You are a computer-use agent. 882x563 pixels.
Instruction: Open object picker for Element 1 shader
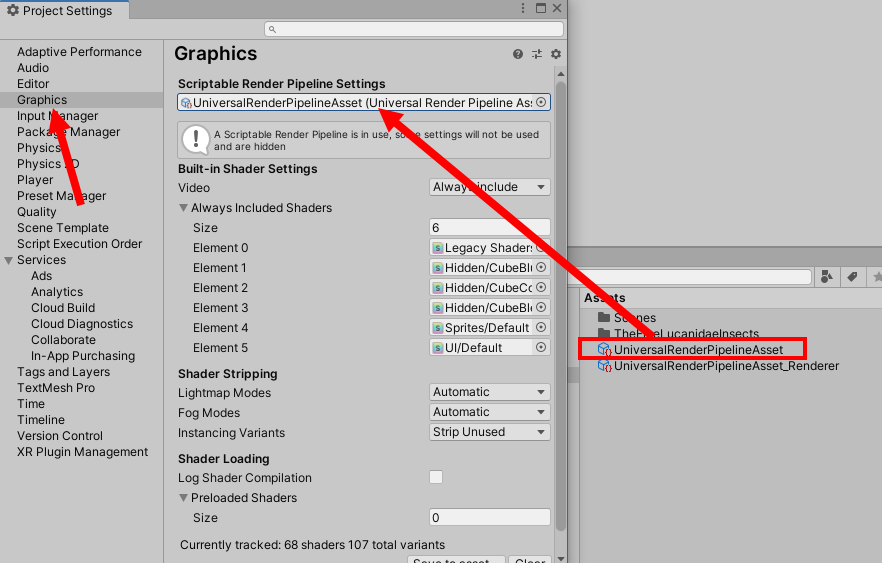tap(541, 268)
